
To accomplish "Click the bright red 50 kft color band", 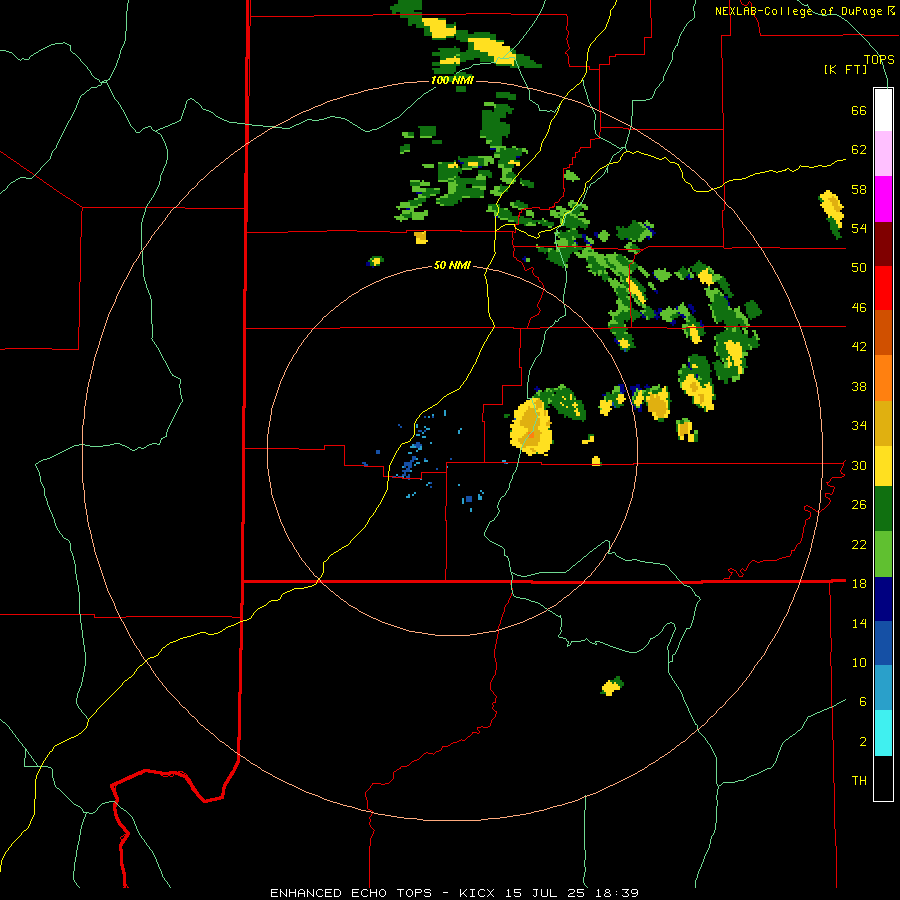I will (883, 288).
